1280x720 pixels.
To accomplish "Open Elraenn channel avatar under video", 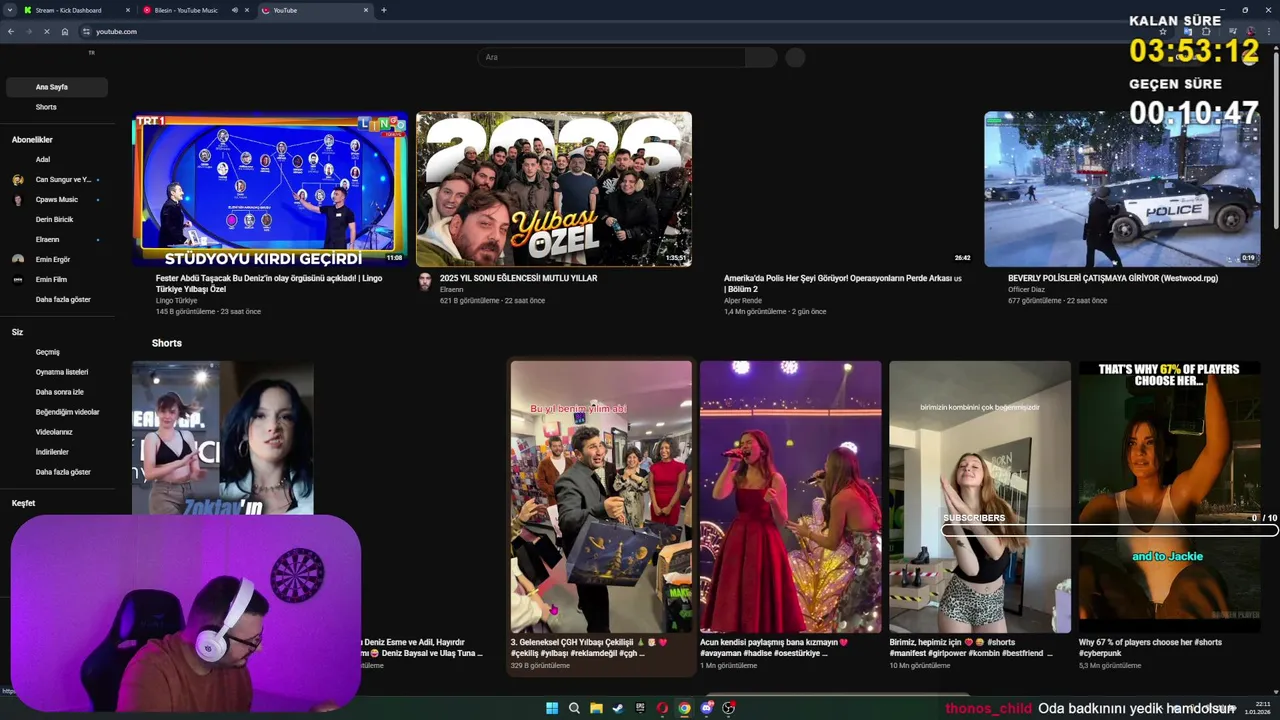I will pos(424,282).
